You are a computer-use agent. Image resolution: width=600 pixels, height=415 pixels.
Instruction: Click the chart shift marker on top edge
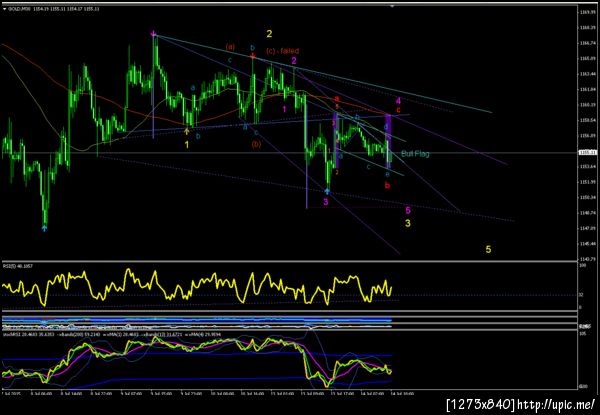click(x=392, y=6)
